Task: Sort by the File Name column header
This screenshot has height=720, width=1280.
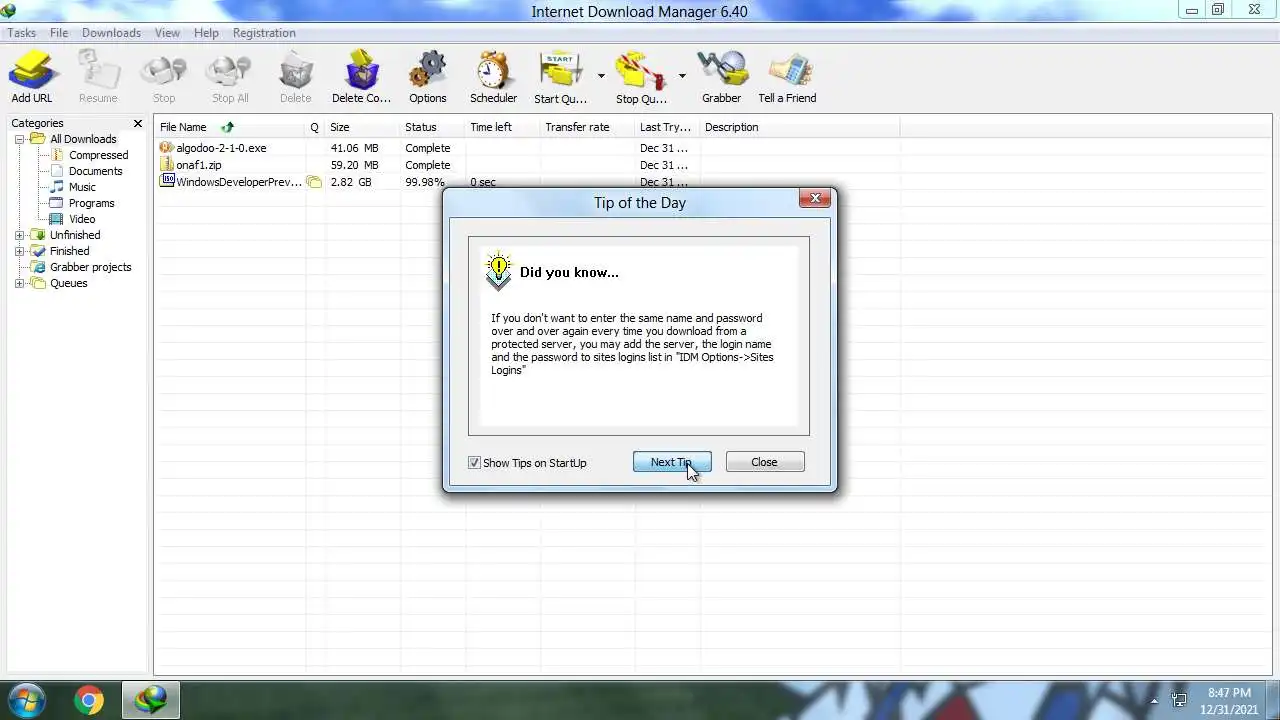Action: pos(230,127)
